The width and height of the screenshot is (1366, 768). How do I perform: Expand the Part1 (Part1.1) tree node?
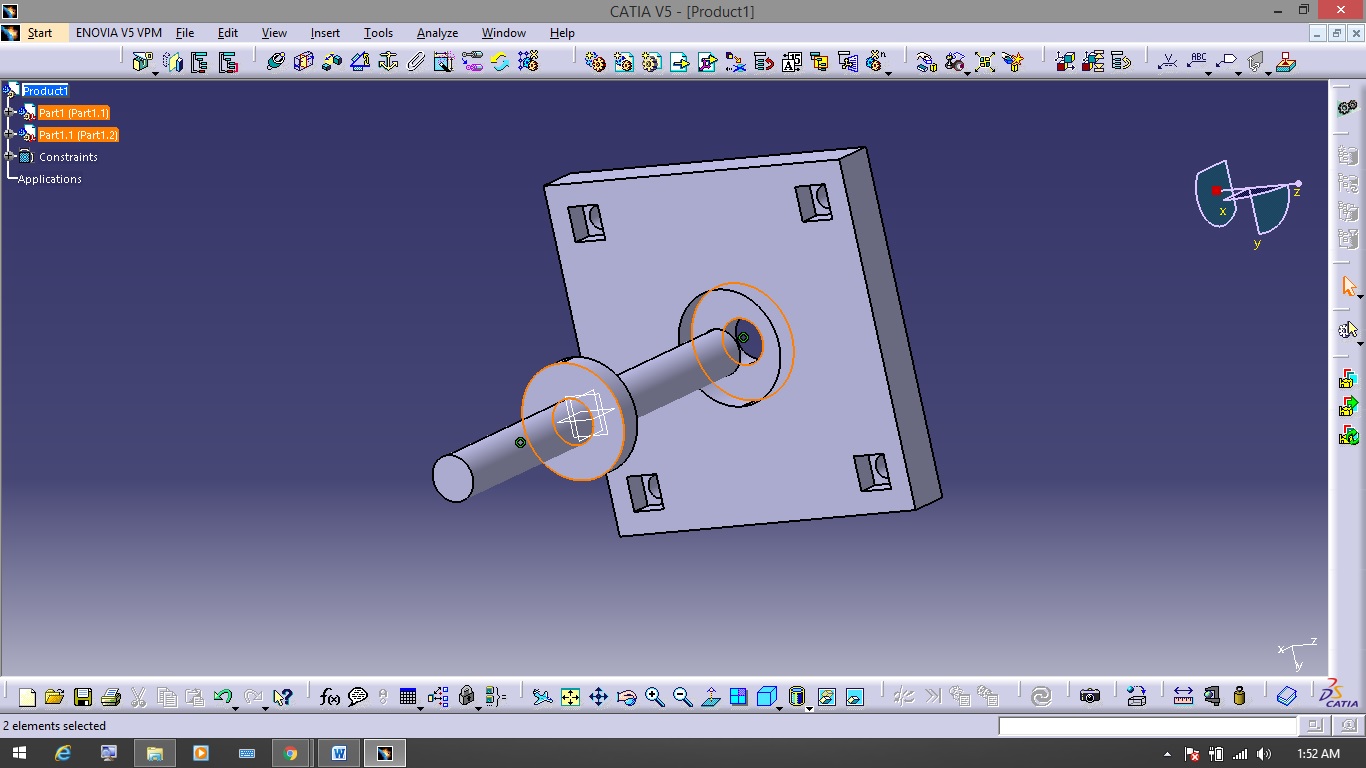pos(7,112)
